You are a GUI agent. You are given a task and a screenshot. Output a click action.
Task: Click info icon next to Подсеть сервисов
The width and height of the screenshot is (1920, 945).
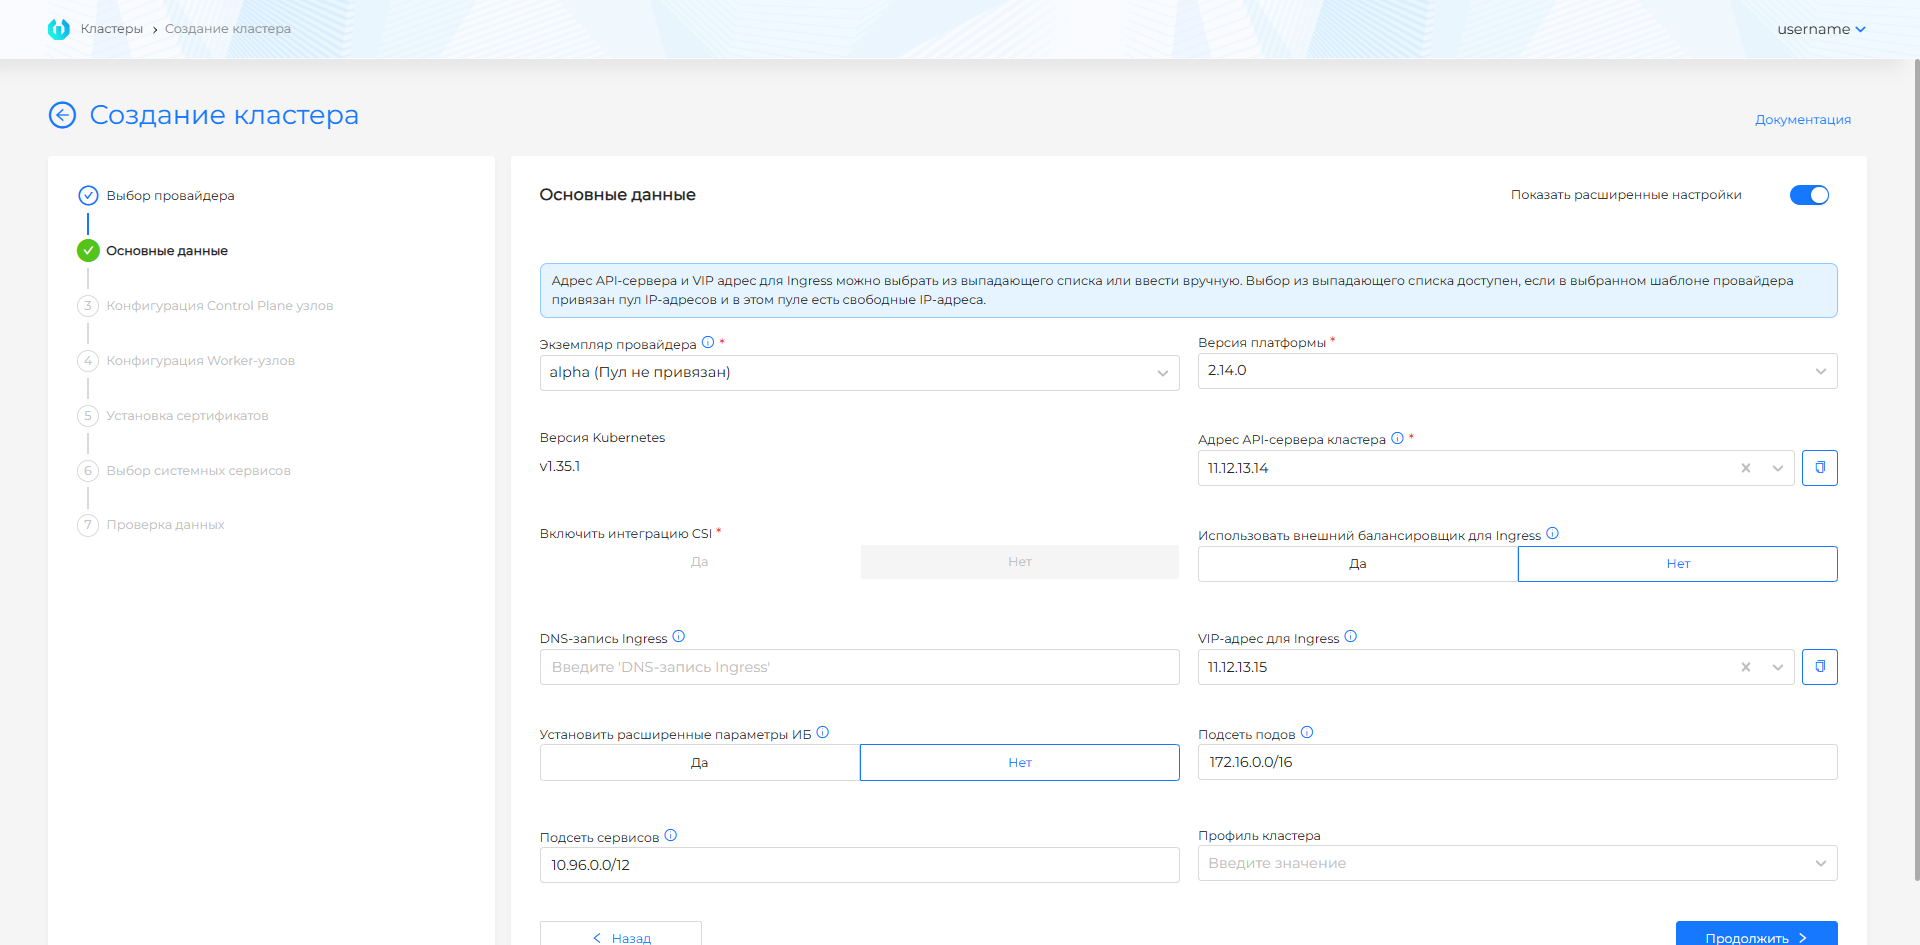click(670, 835)
